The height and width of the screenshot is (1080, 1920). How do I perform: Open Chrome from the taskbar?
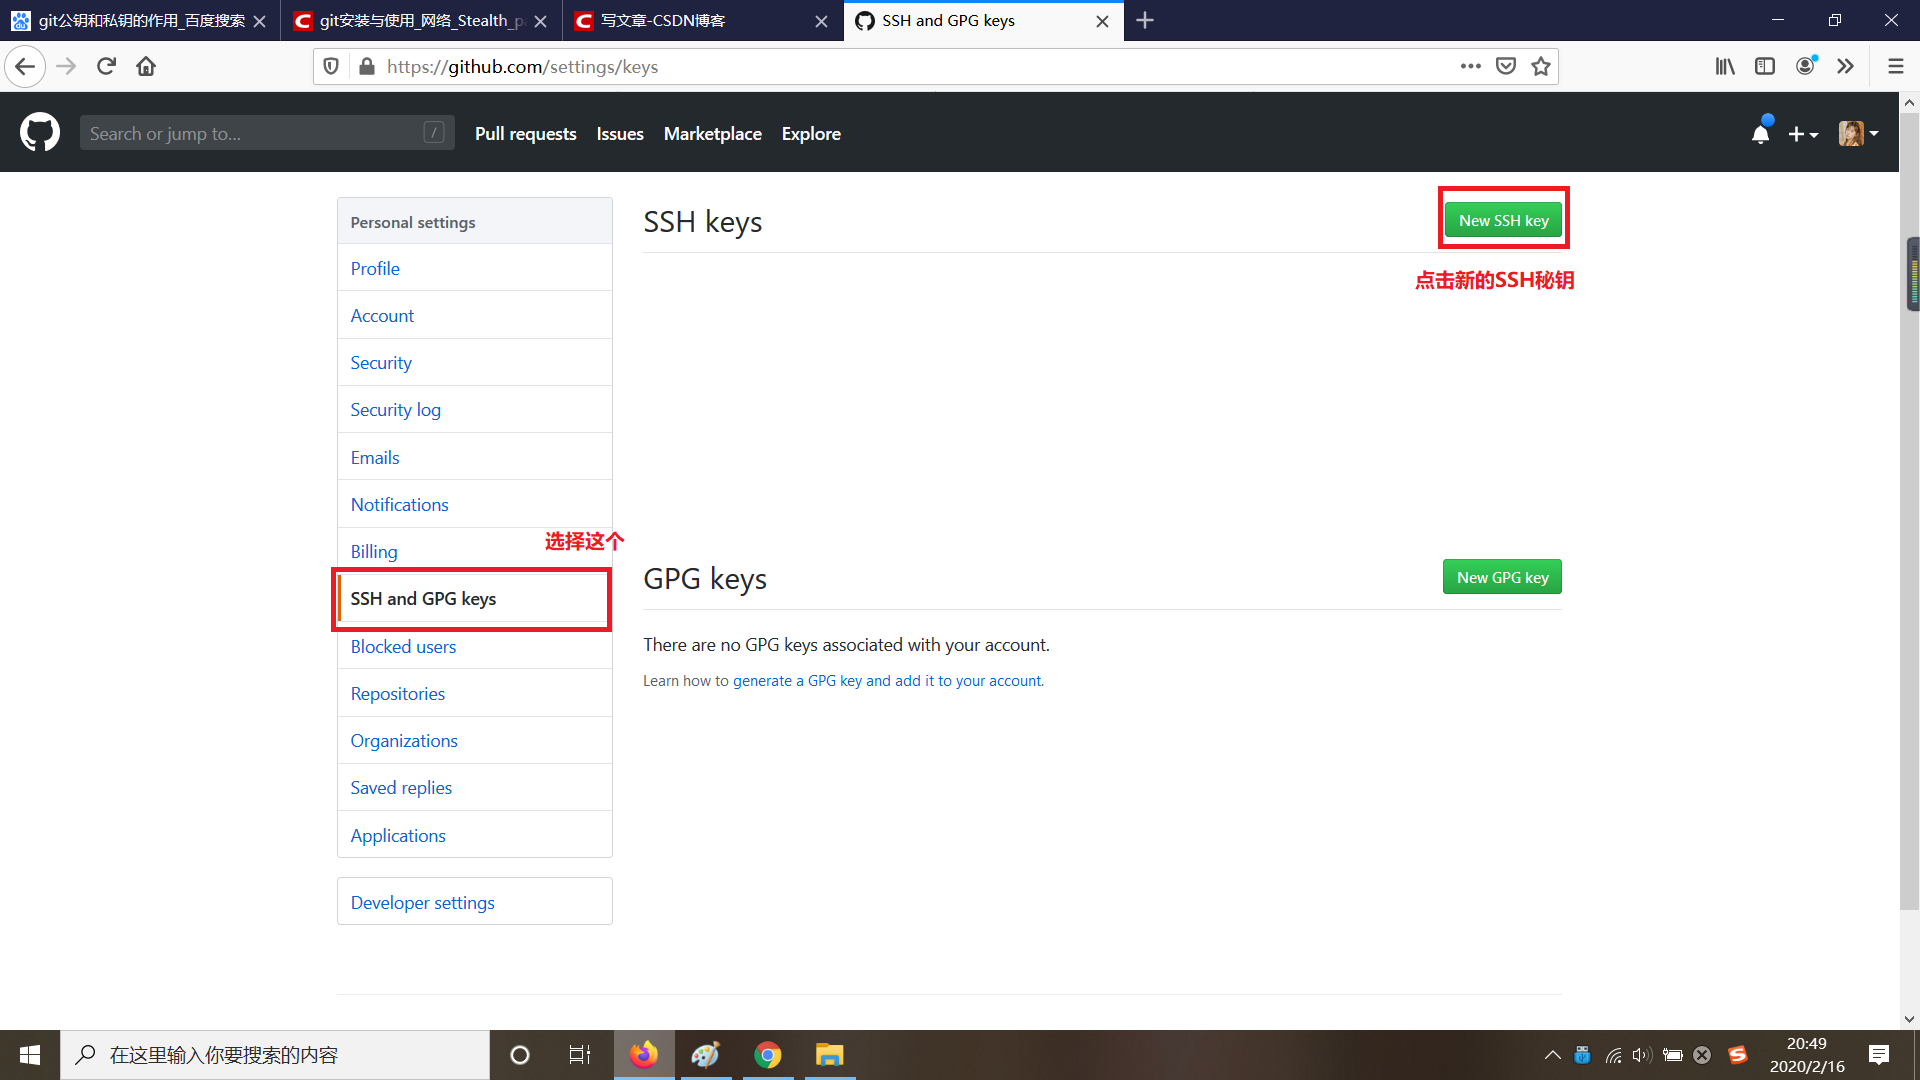(768, 1055)
